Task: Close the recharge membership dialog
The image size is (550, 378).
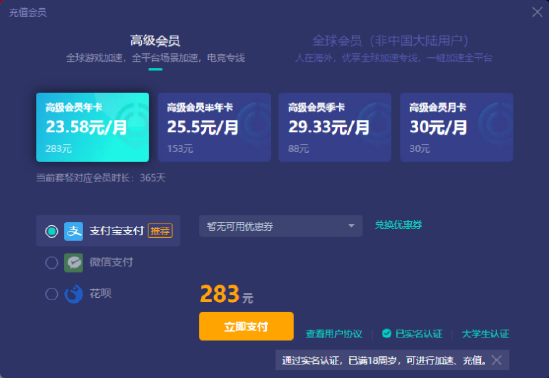Action: click(537, 12)
